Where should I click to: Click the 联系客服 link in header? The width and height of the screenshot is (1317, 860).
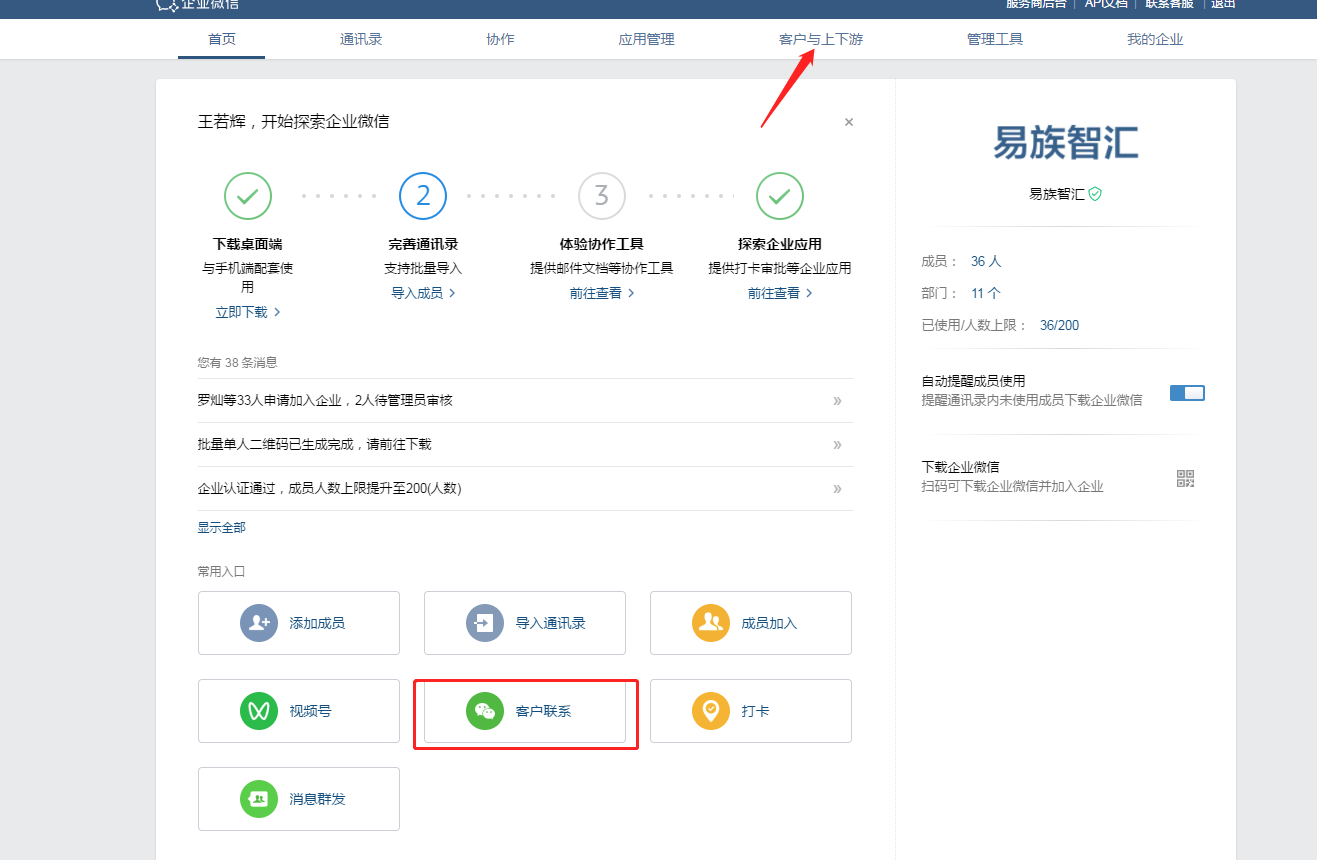coord(1169,4)
